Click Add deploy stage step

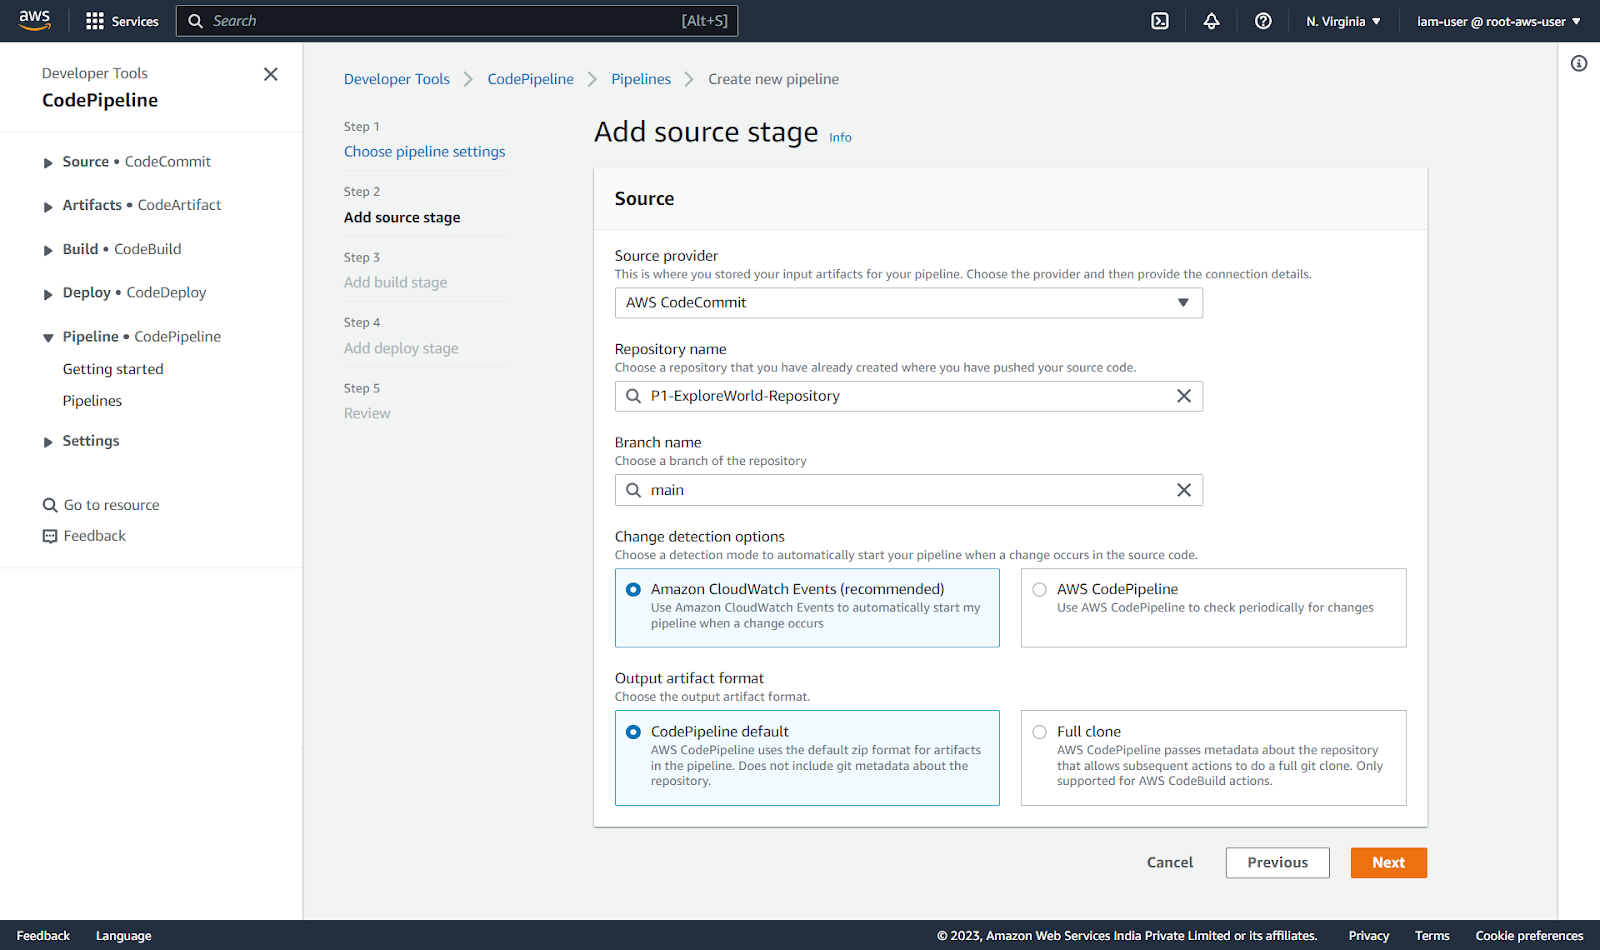click(x=401, y=349)
